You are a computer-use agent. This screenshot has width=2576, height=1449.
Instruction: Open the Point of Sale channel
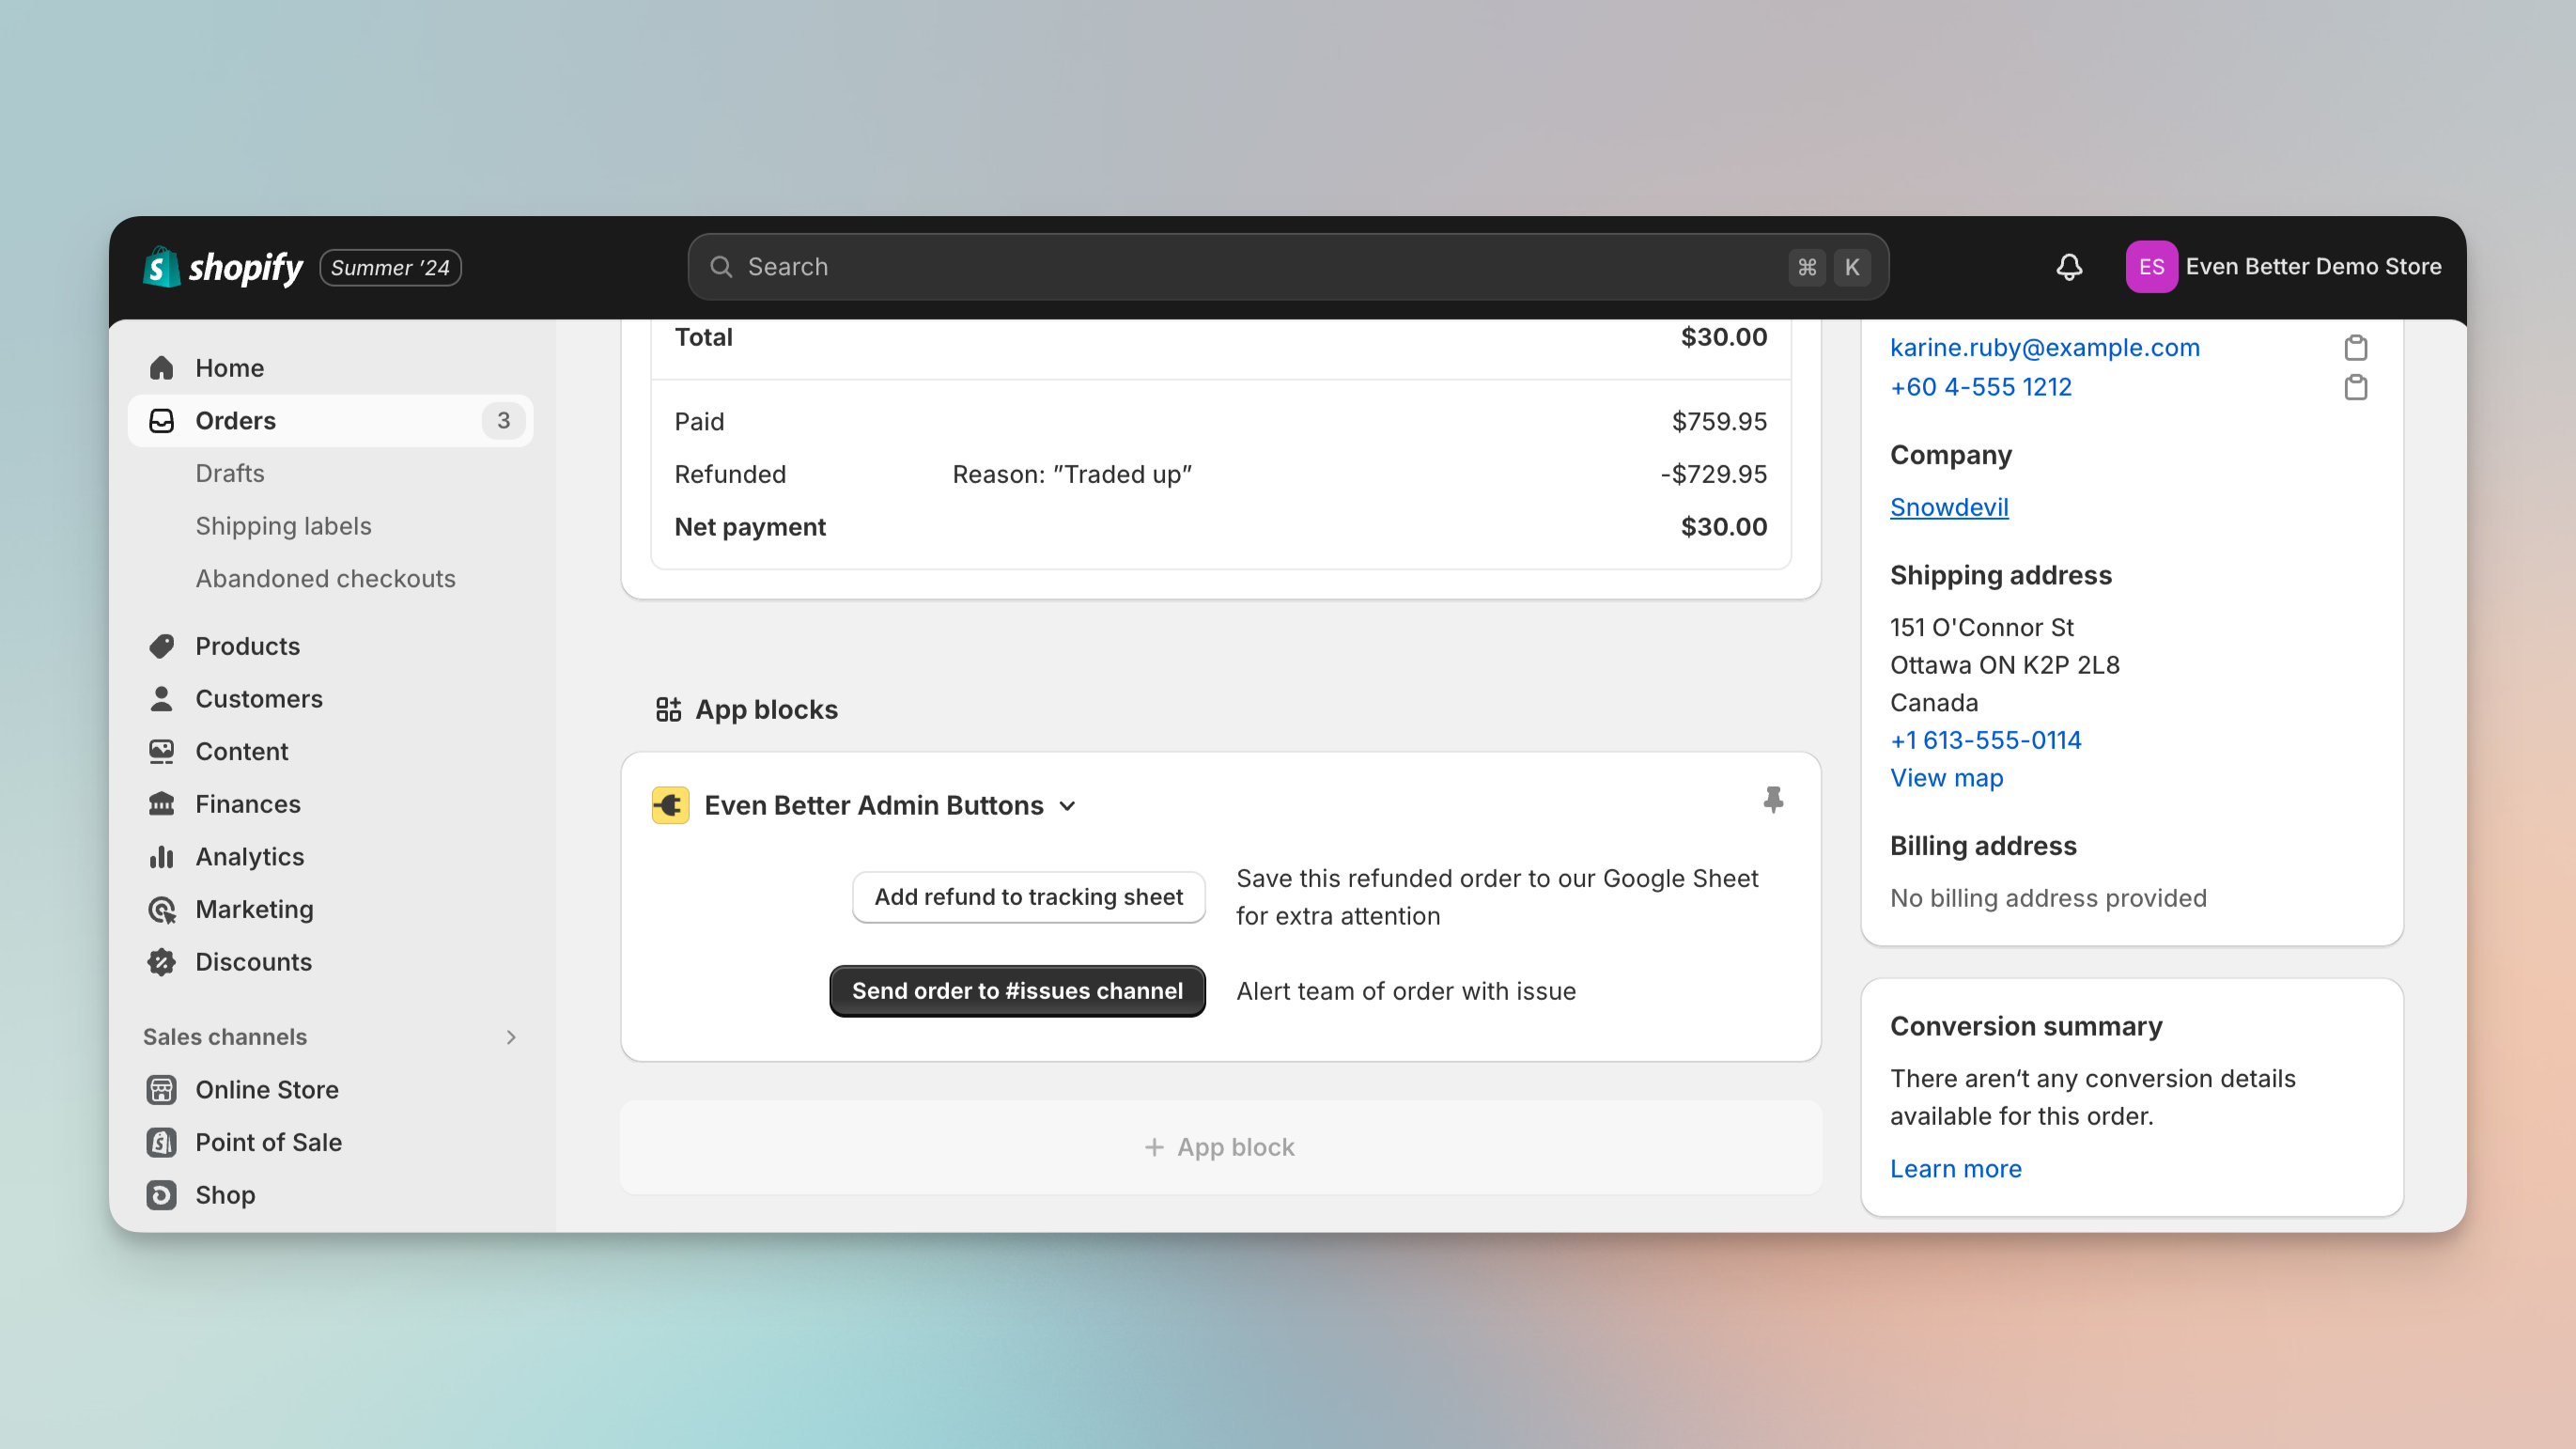click(330, 1142)
